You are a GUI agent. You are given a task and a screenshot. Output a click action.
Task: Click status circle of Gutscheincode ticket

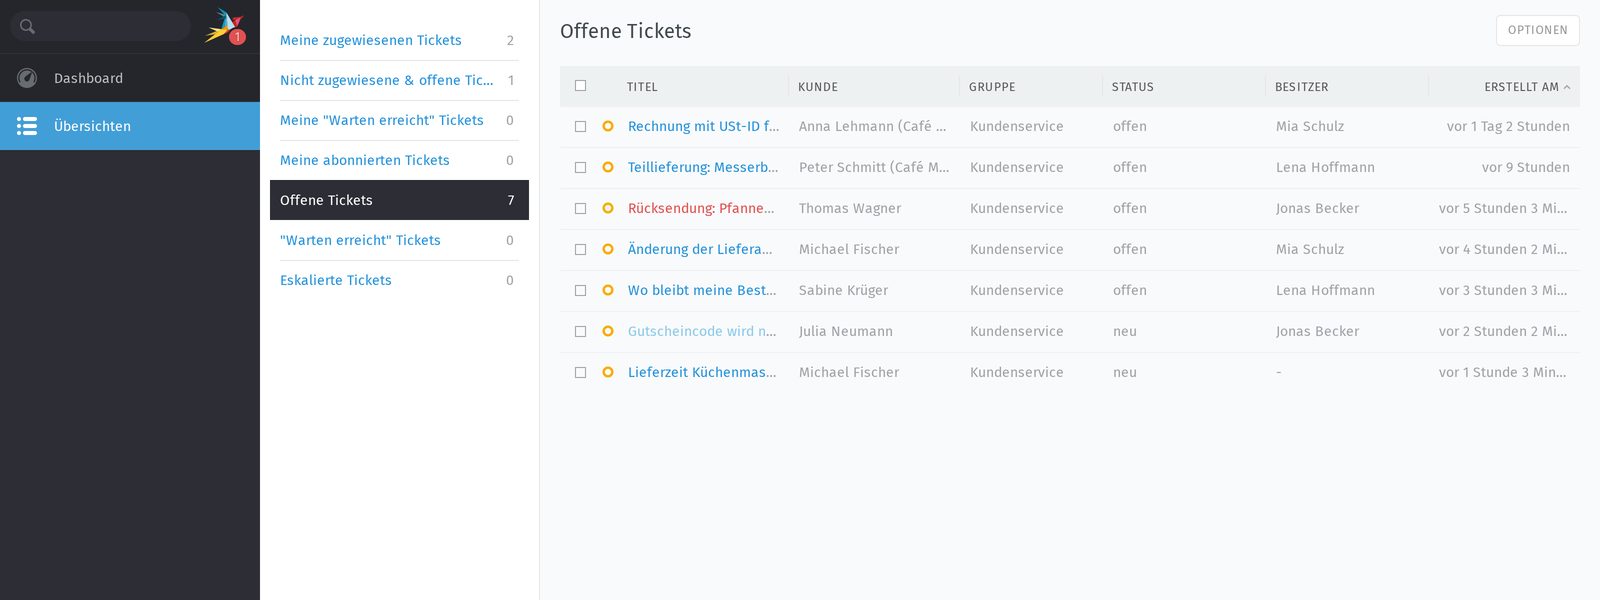click(x=608, y=331)
